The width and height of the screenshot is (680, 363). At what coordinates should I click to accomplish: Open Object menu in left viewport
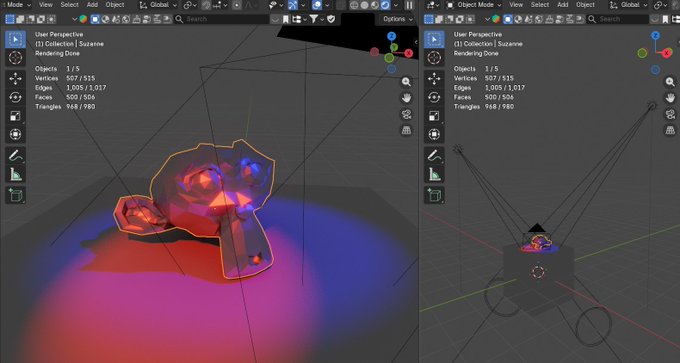(114, 5)
